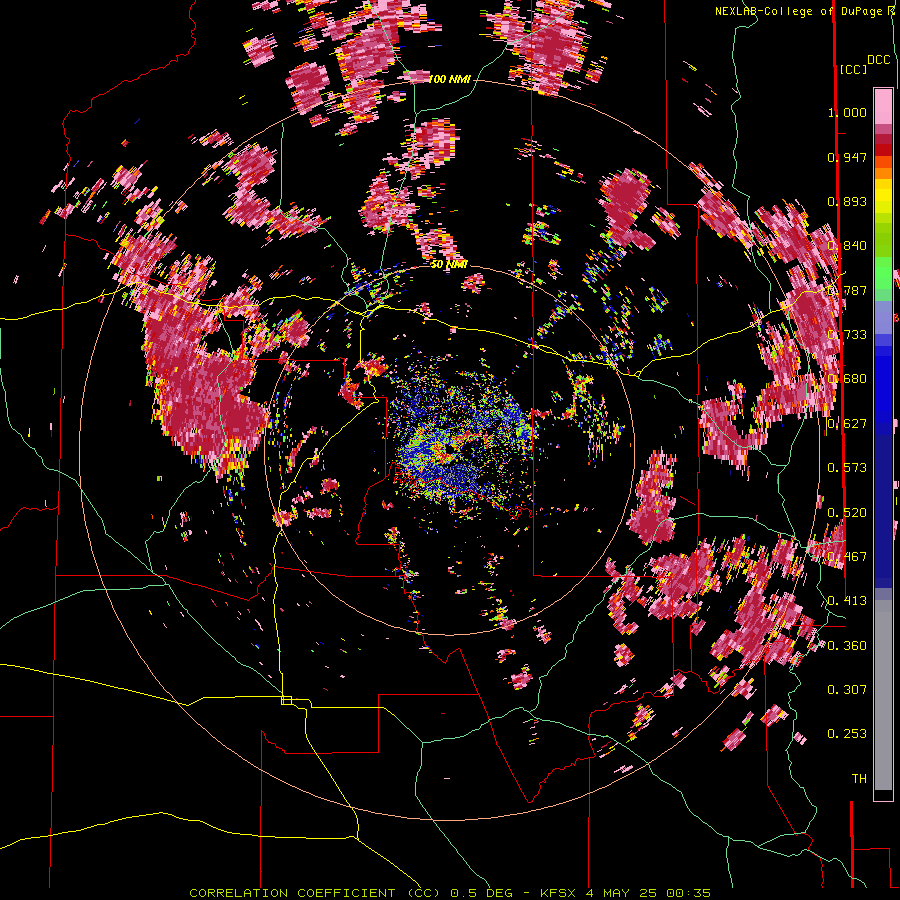Click the 0.467 legend value
The image size is (900, 900).
point(847,557)
